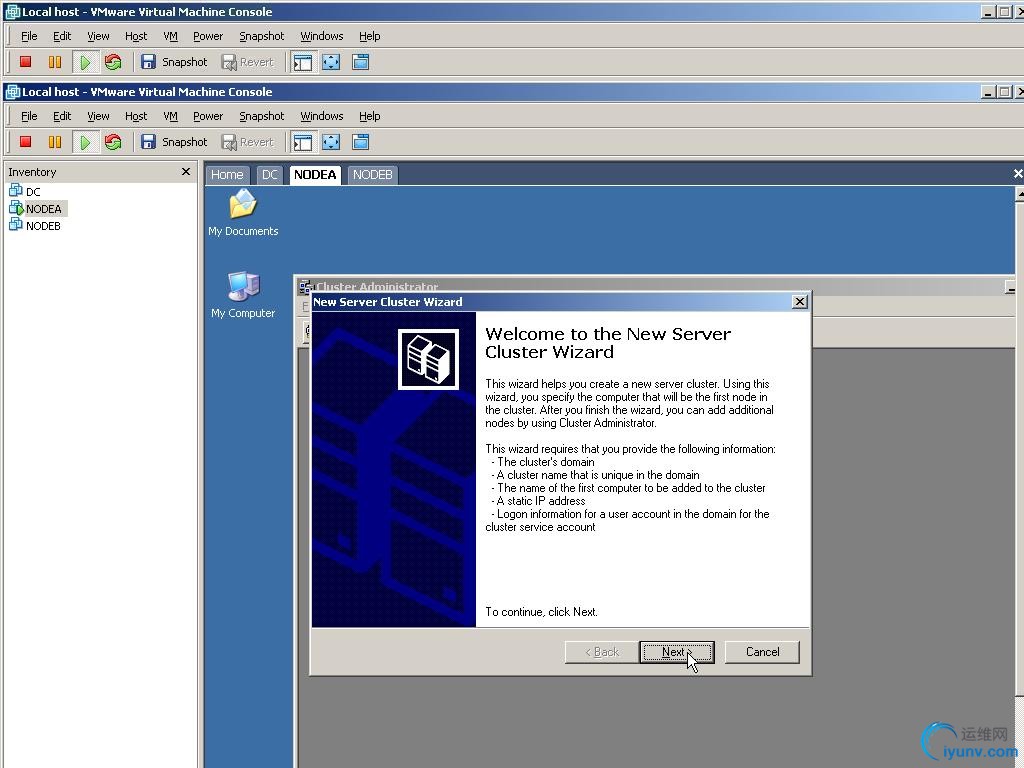Click the server cluster icon in the wizard

click(428, 359)
